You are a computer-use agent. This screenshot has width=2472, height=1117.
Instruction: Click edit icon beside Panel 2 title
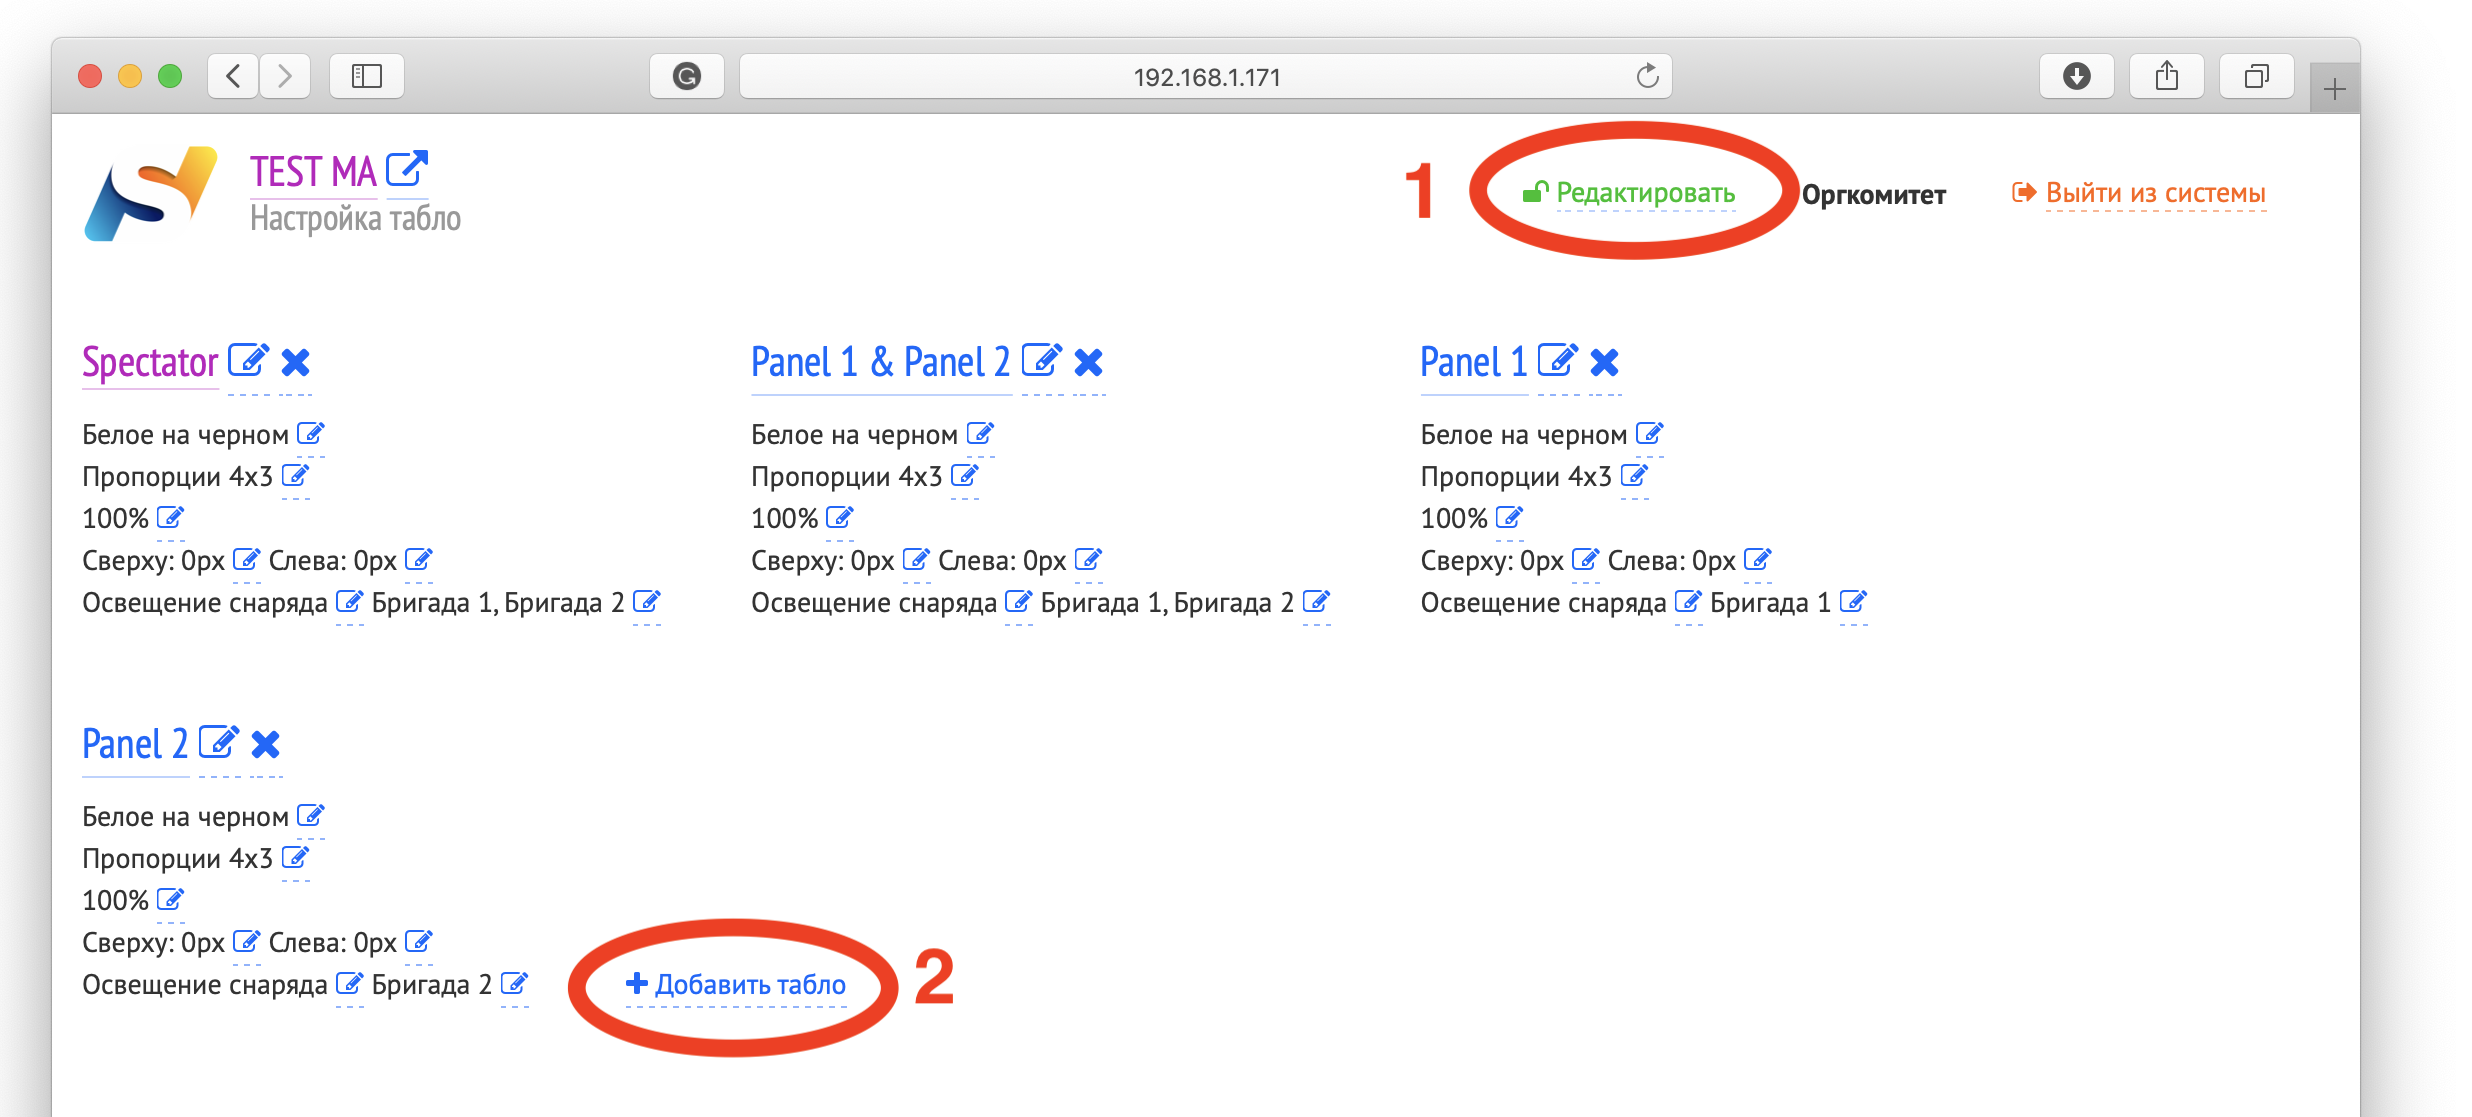coord(218,743)
